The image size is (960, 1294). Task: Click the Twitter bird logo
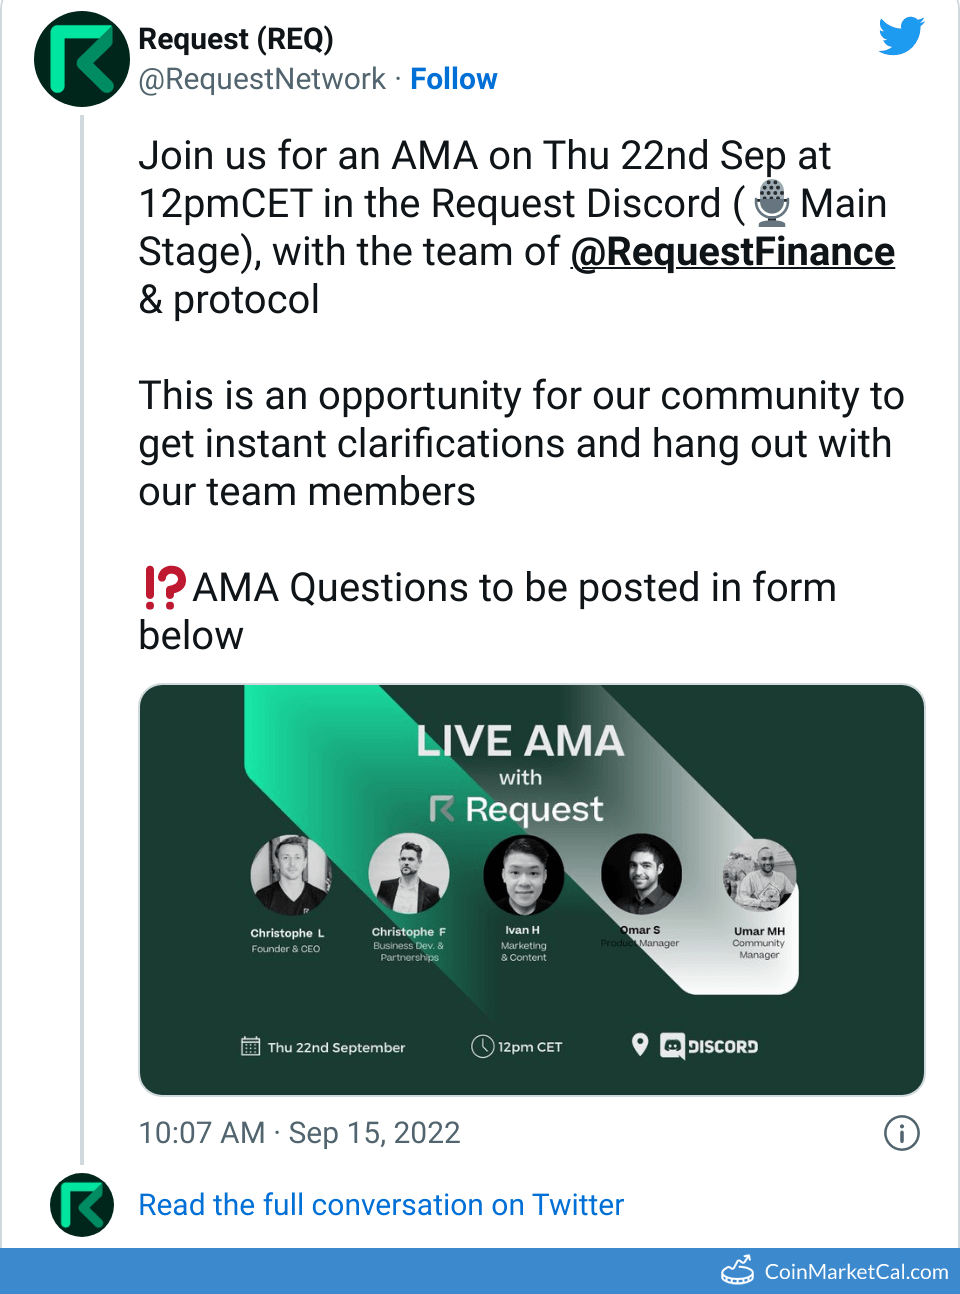(901, 37)
